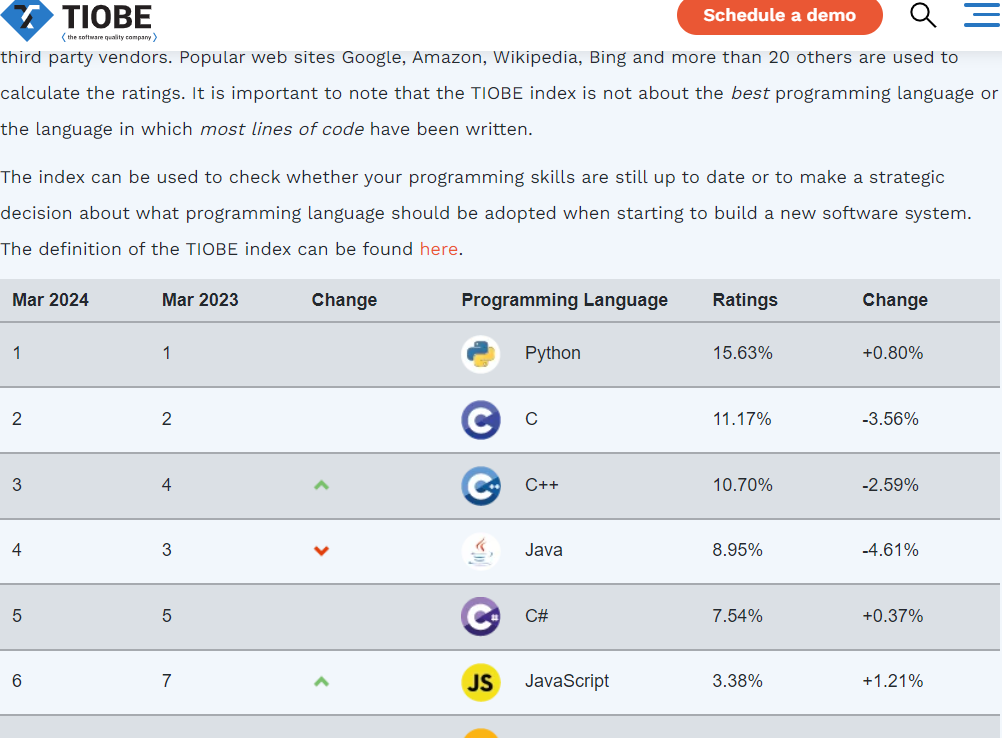The width and height of the screenshot is (1002, 738).
Task: Click the C# language name
Action: pyautogui.click(x=537, y=615)
